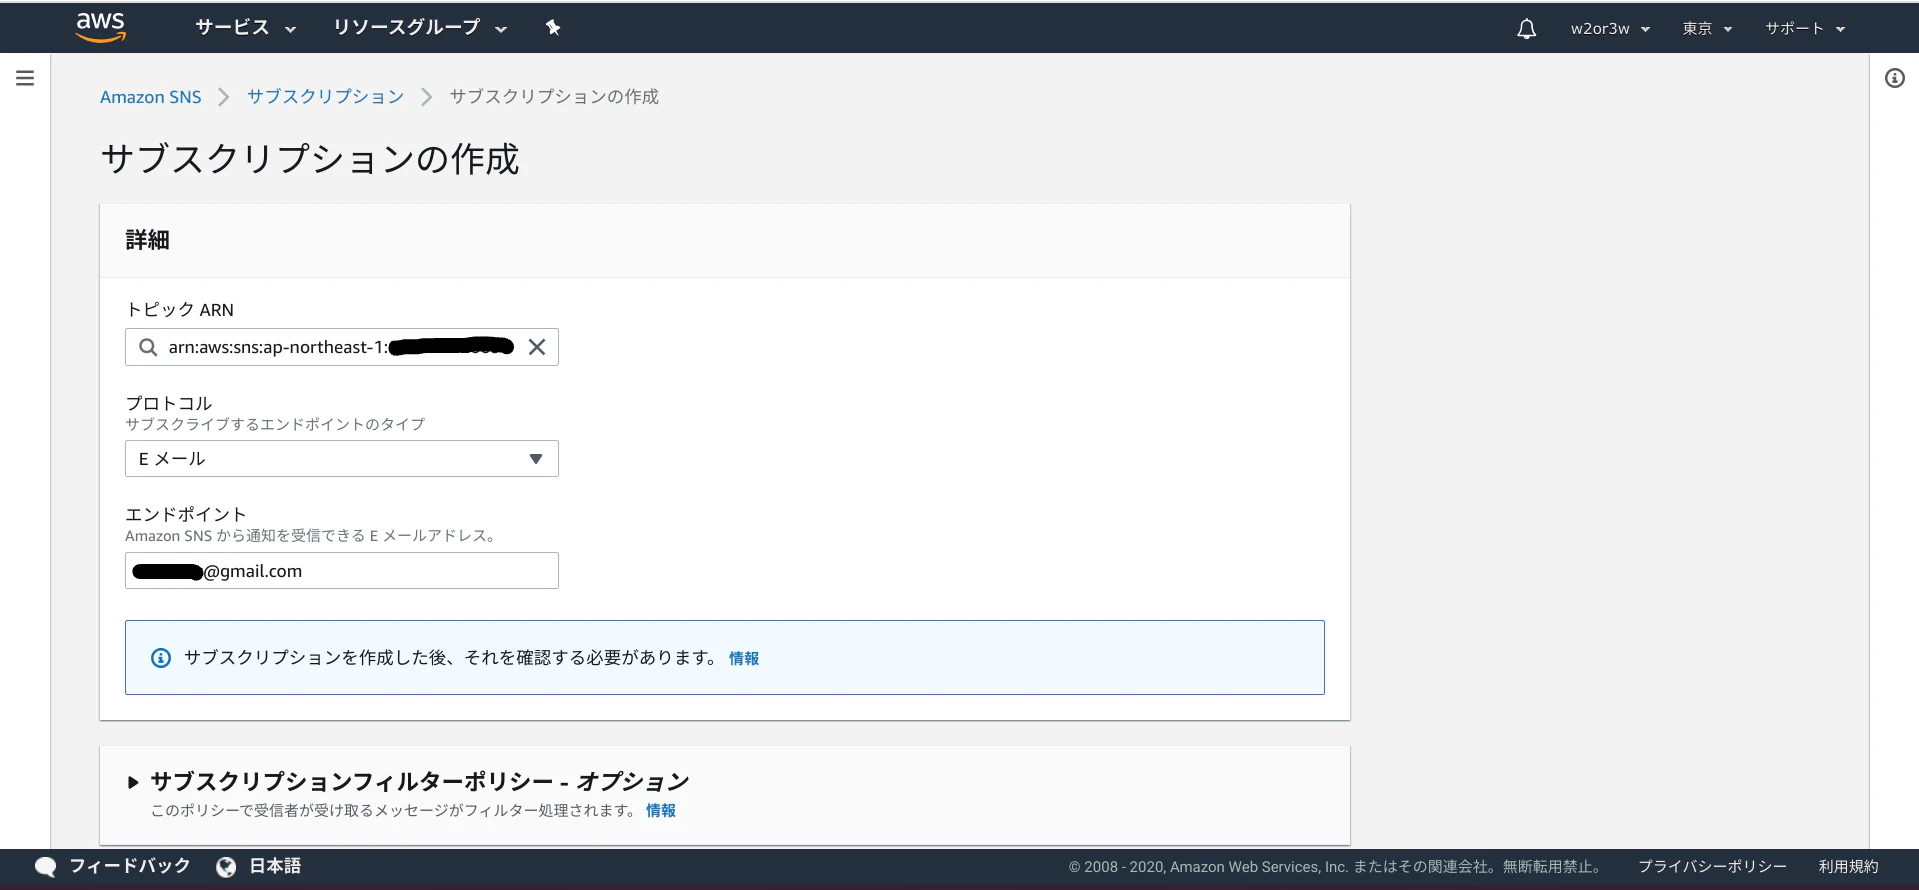Open the hamburger side navigation menu

(x=25, y=78)
